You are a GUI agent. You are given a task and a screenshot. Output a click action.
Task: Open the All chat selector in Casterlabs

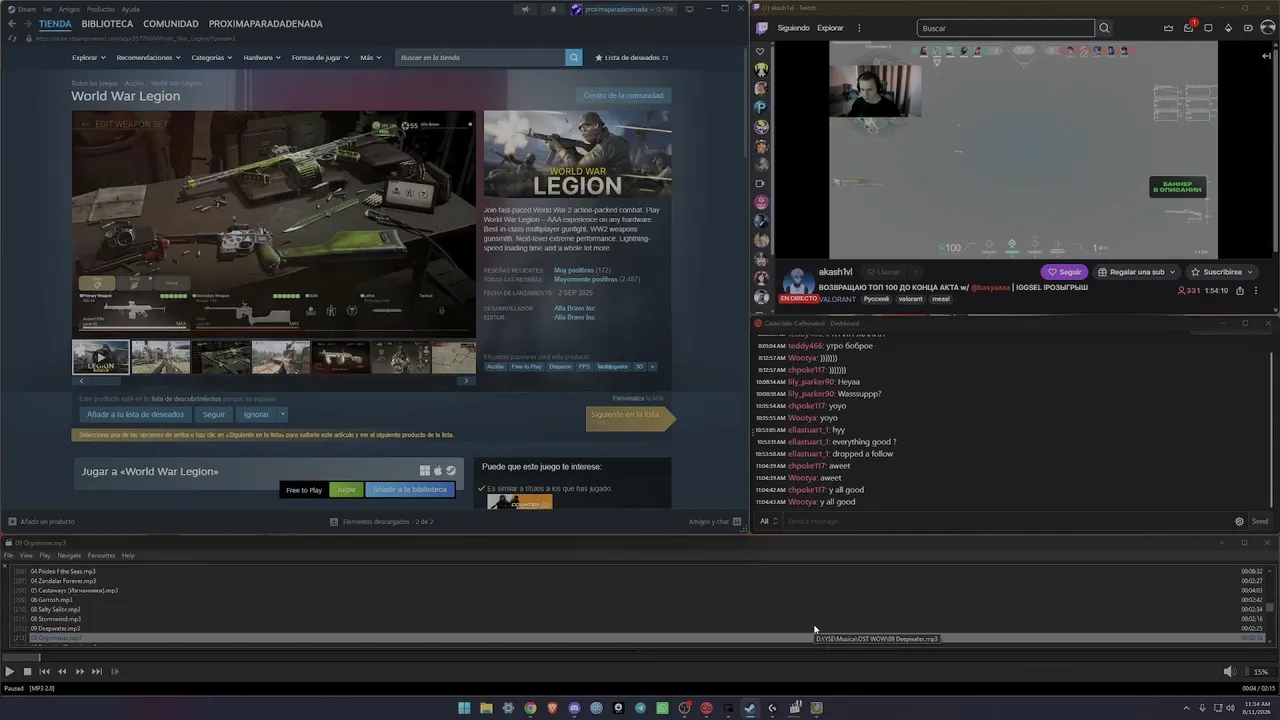pos(768,521)
